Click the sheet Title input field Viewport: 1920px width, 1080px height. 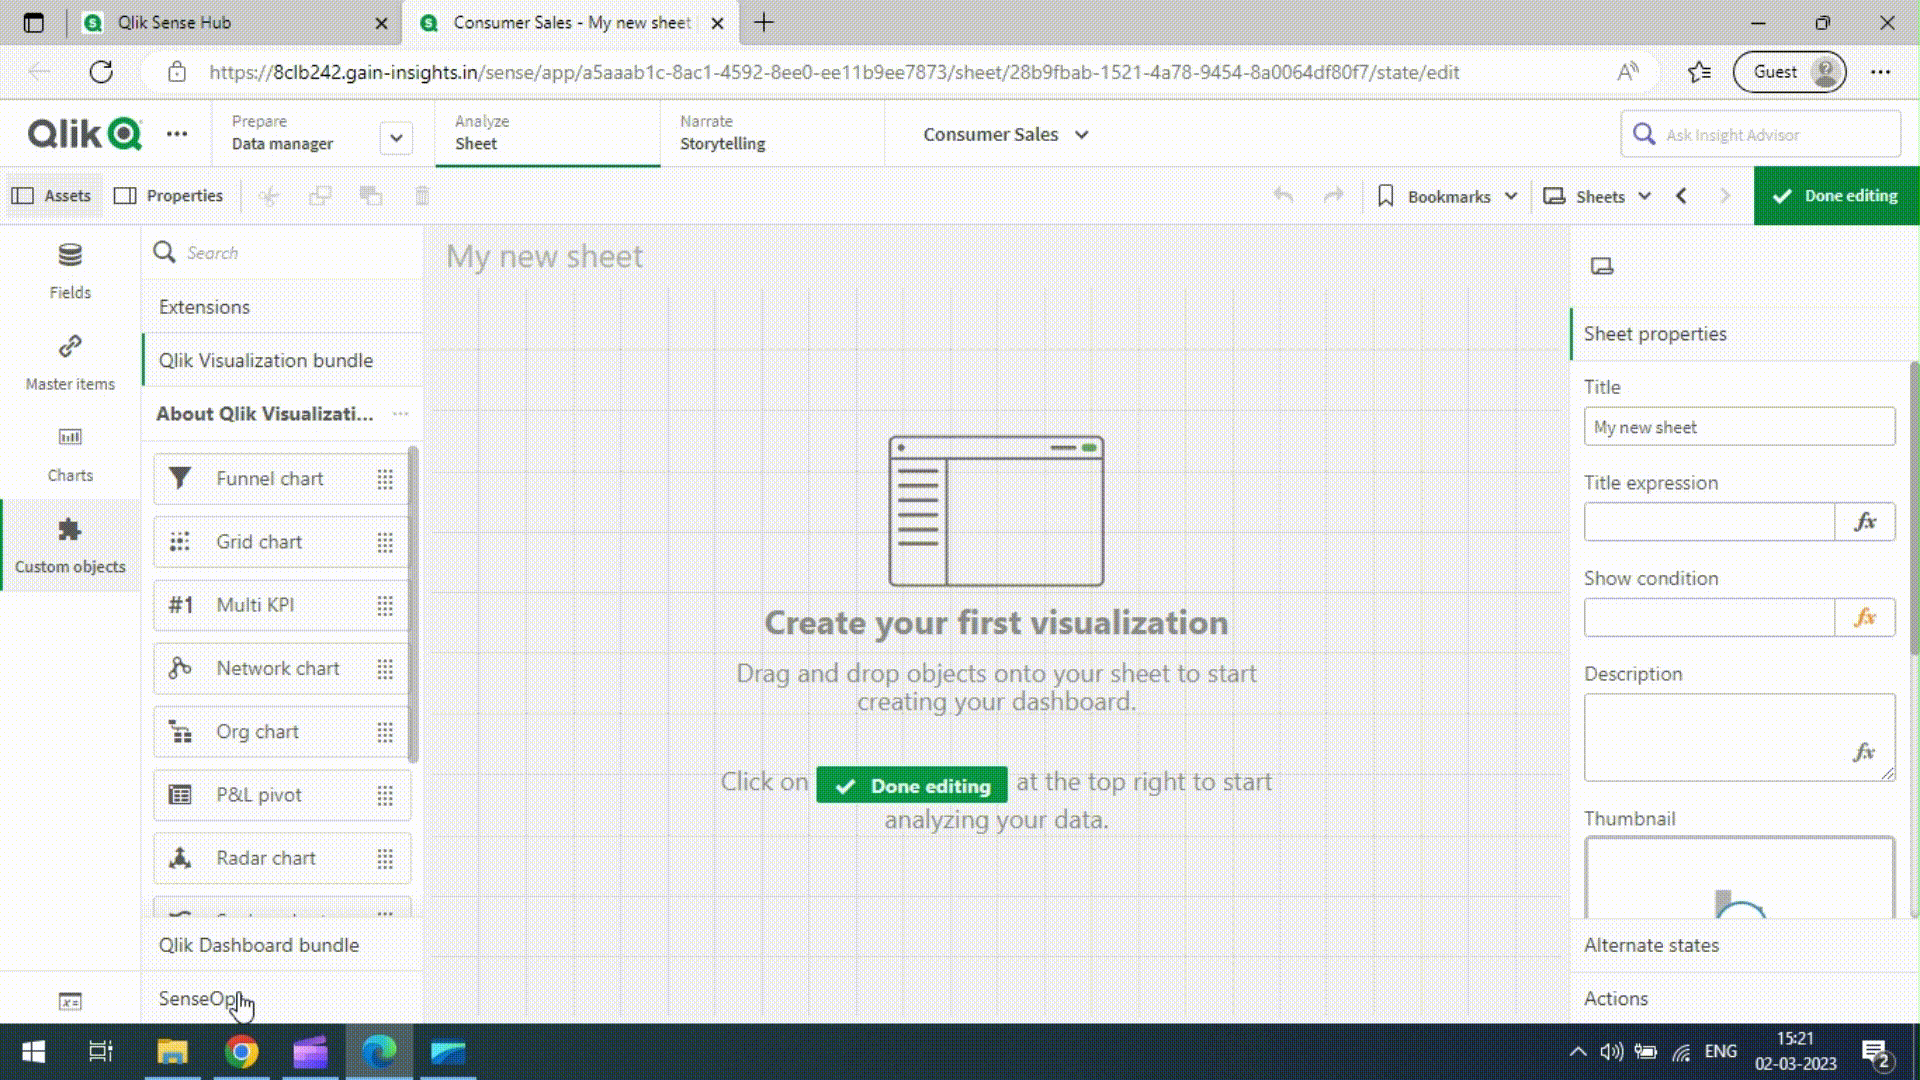1739,427
